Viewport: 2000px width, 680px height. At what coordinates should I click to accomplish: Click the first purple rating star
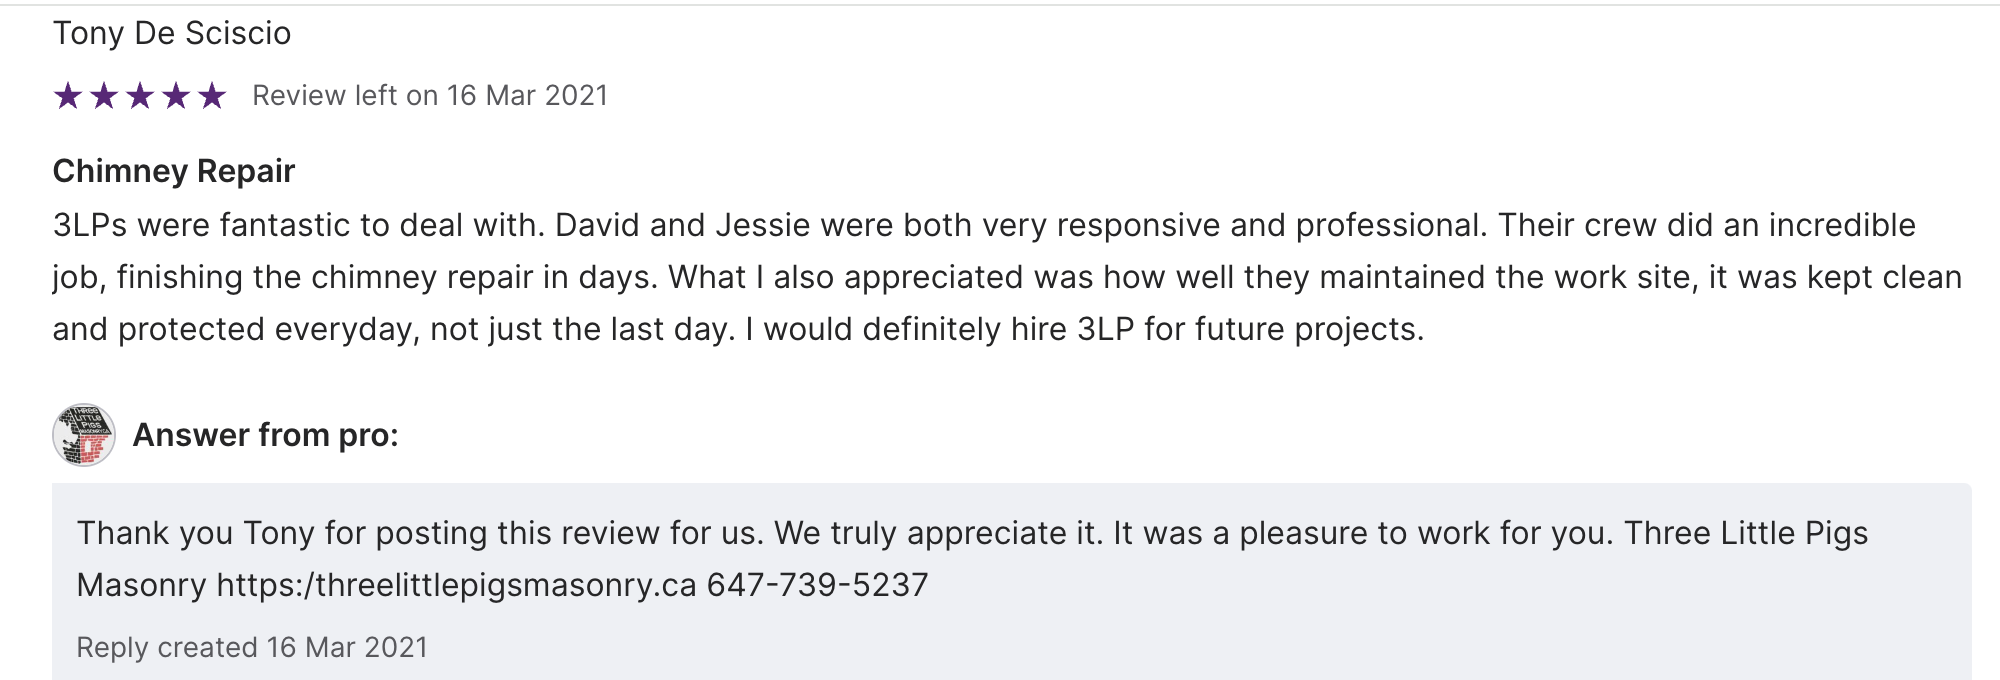[68, 96]
